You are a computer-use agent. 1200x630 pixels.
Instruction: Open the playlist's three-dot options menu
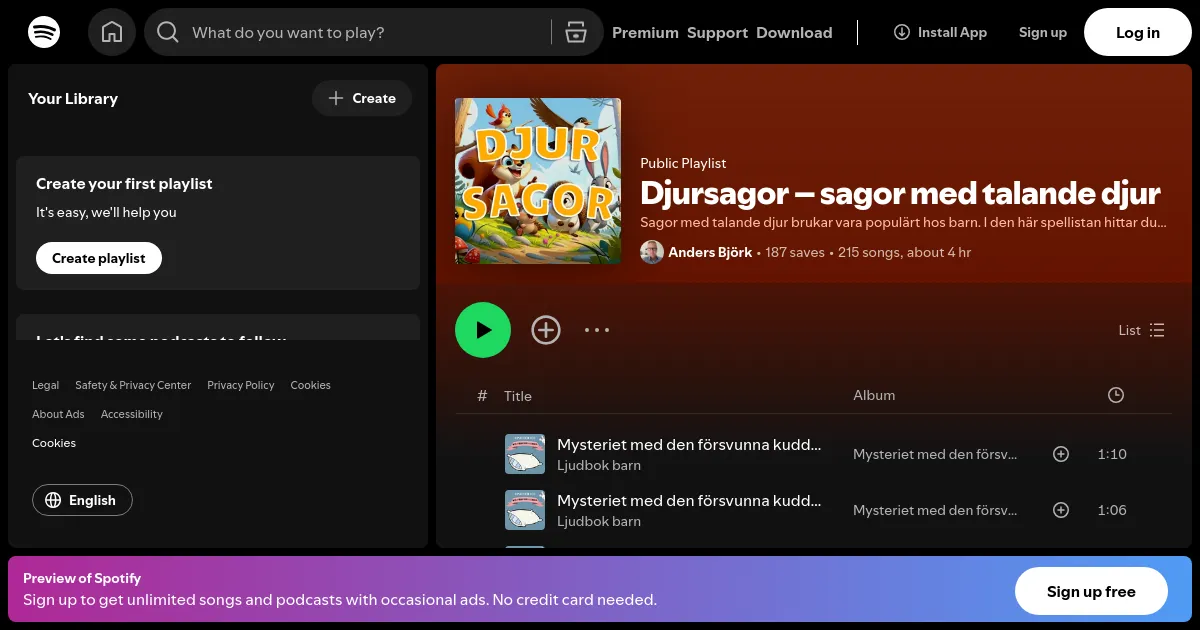click(597, 330)
